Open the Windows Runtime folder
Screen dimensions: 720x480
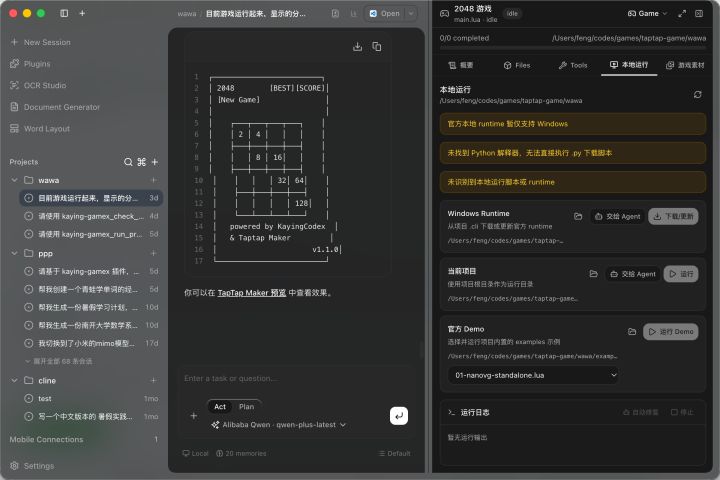(x=578, y=216)
